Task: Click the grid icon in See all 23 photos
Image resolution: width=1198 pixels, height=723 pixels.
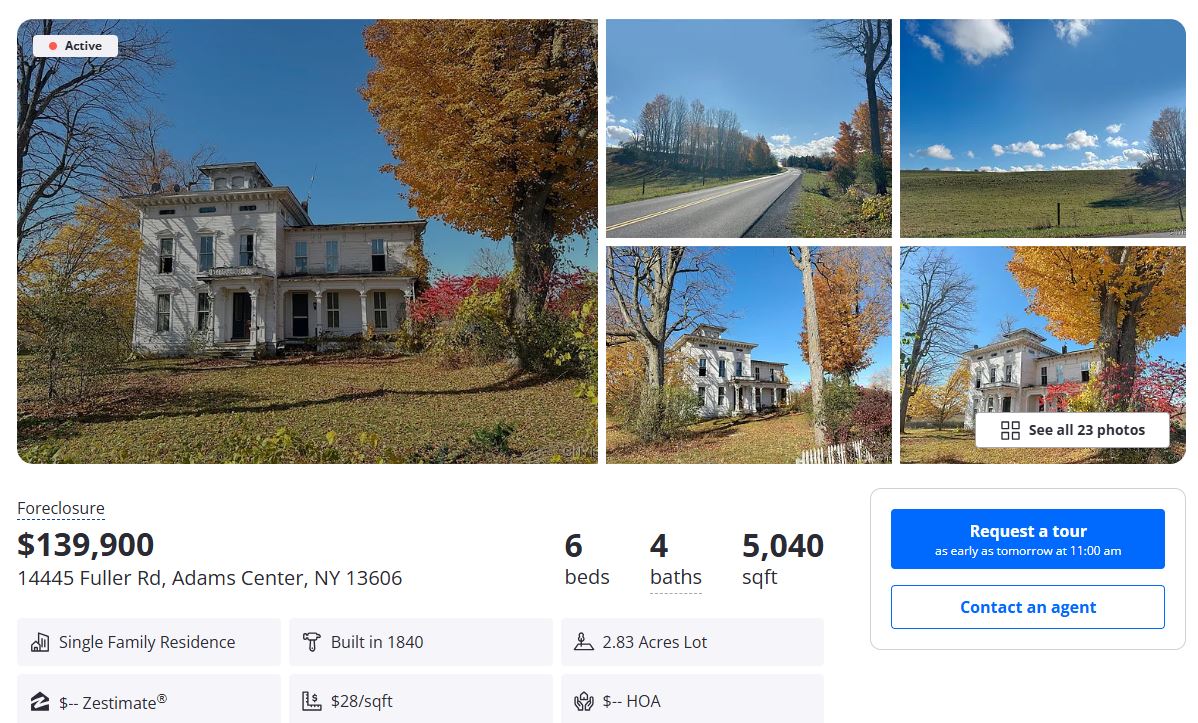Action: point(1010,430)
